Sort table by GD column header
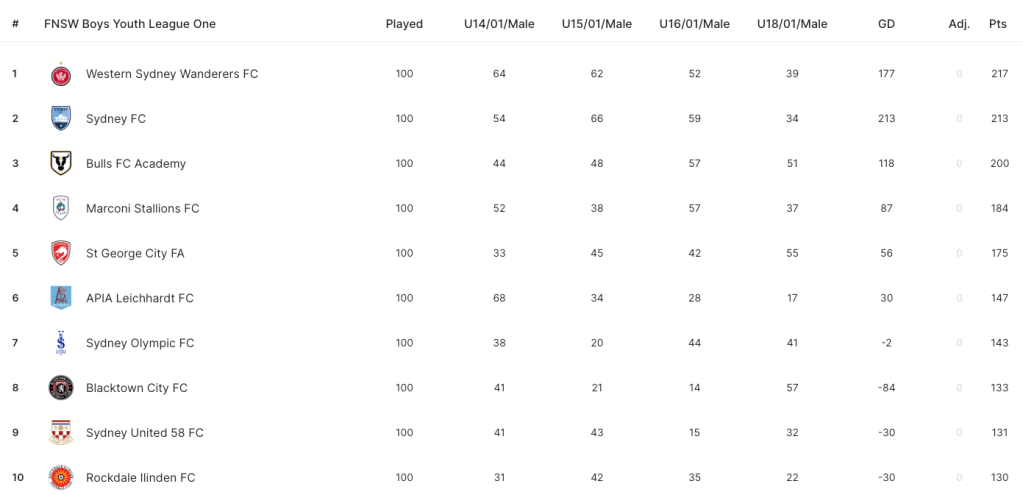 (x=887, y=24)
